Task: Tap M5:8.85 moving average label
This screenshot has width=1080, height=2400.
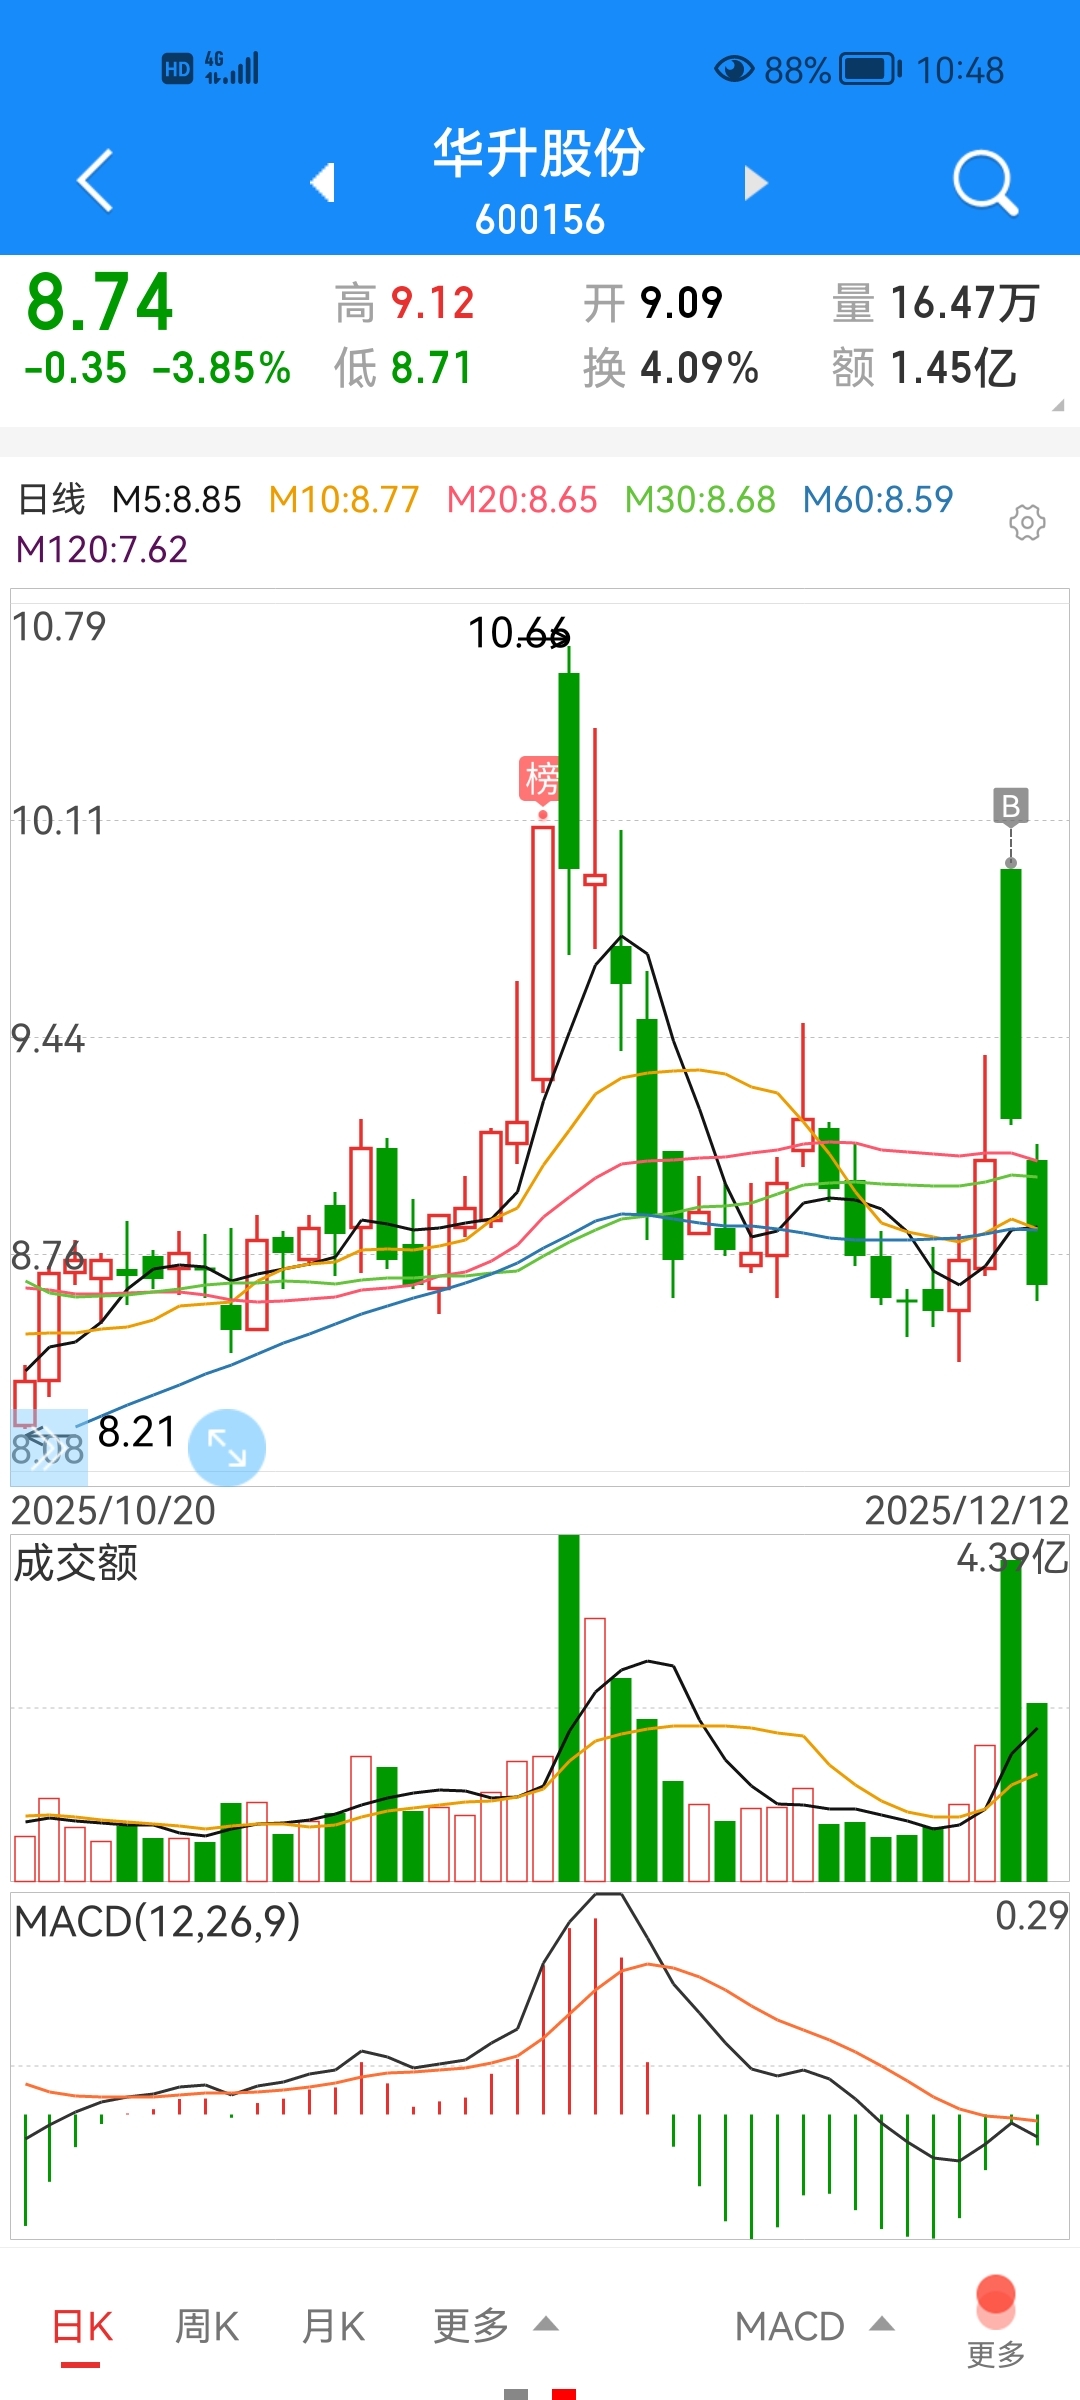Action: (177, 499)
